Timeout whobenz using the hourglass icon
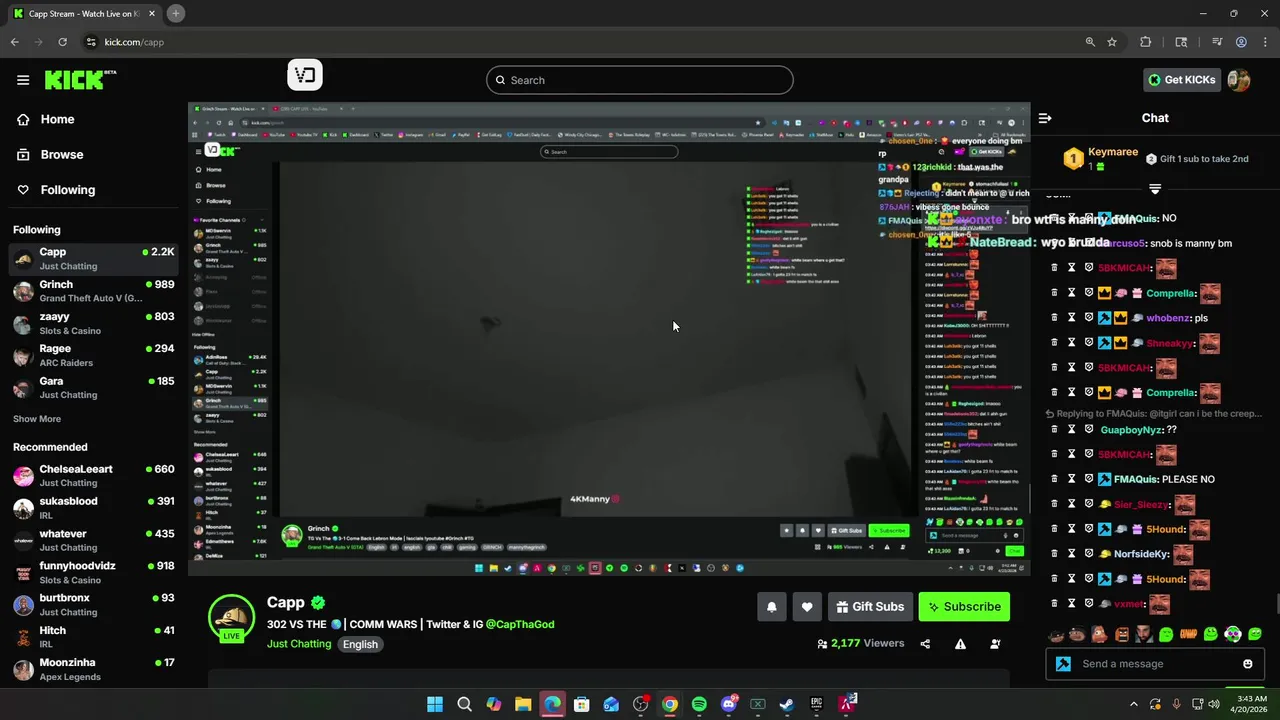The width and height of the screenshot is (1280, 720). click(1071, 318)
